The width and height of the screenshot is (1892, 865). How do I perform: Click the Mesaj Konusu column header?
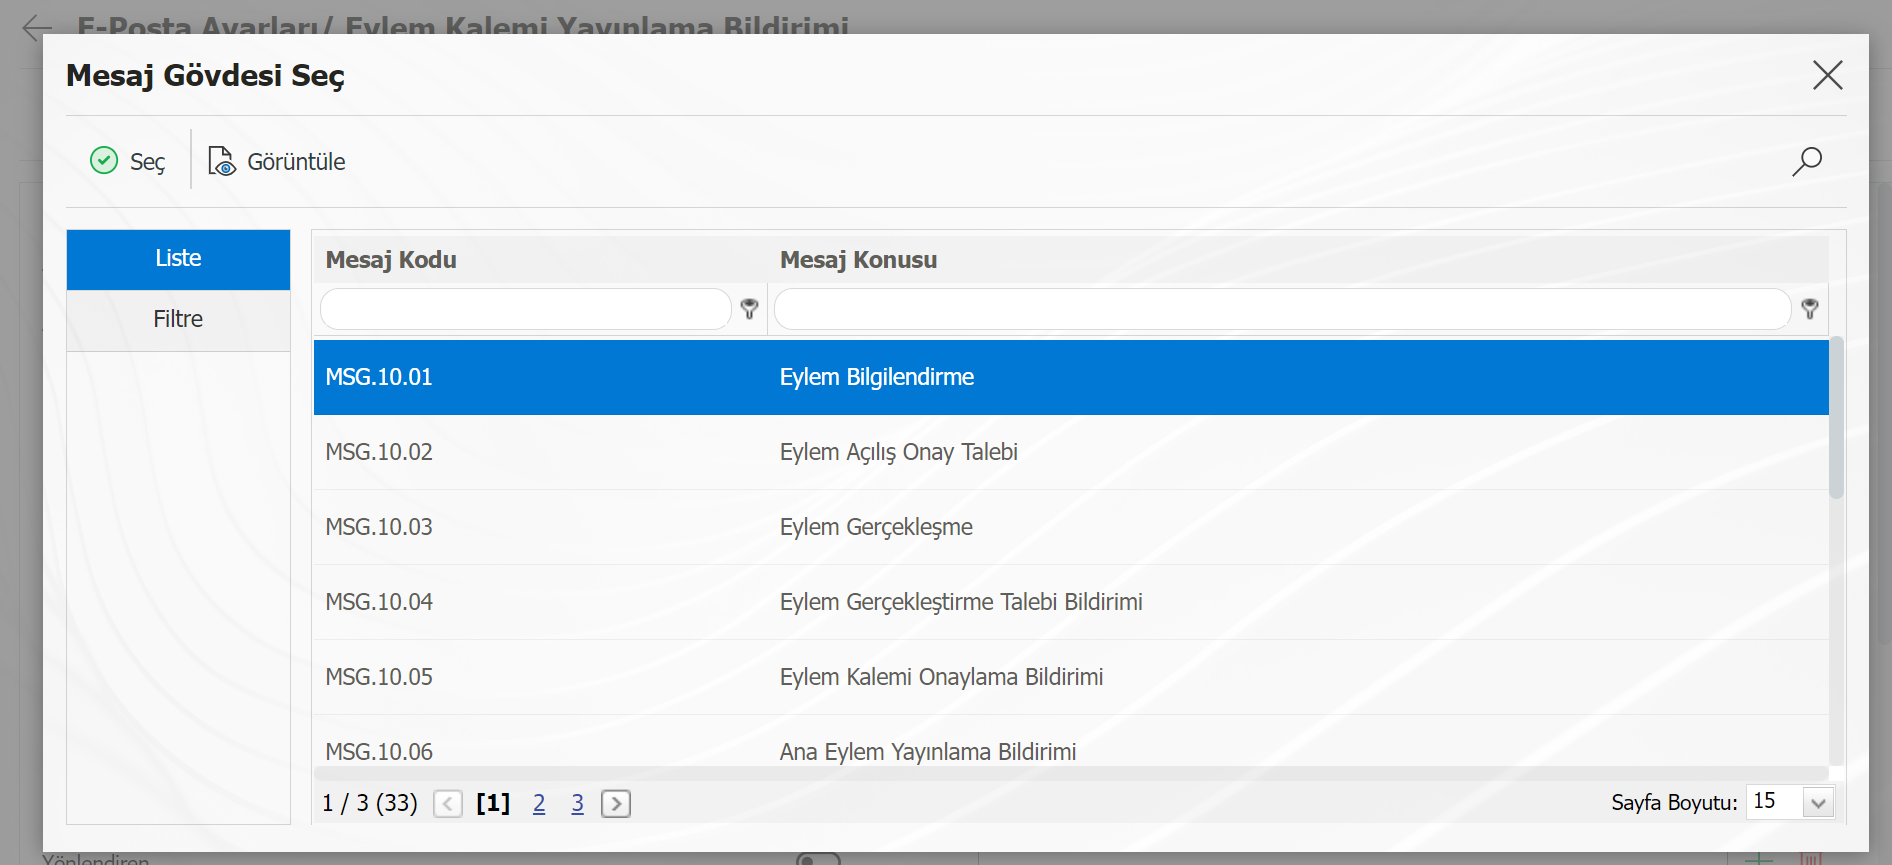coord(858,260)
